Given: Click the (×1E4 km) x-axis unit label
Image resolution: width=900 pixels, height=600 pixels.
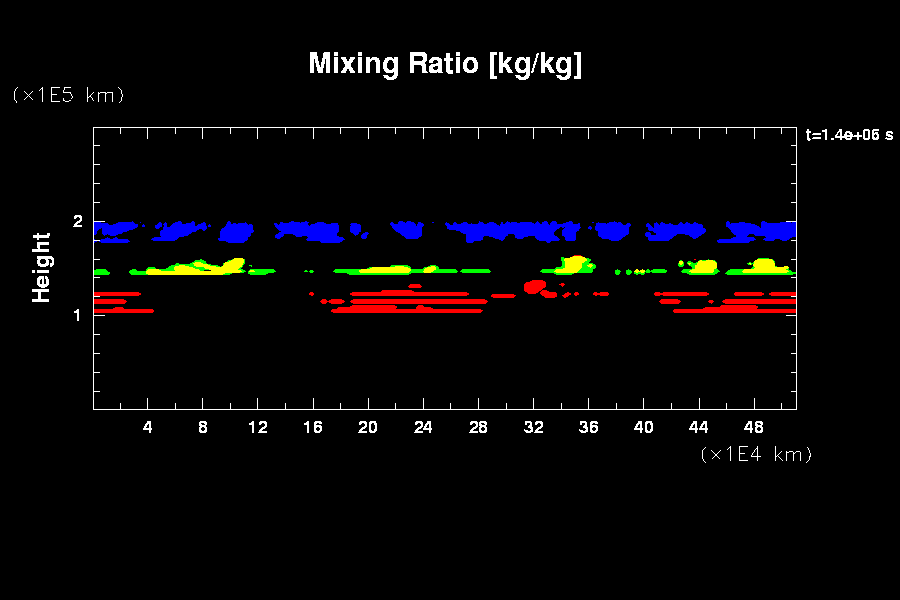Looking at the screenshot, I should [755, 454].
